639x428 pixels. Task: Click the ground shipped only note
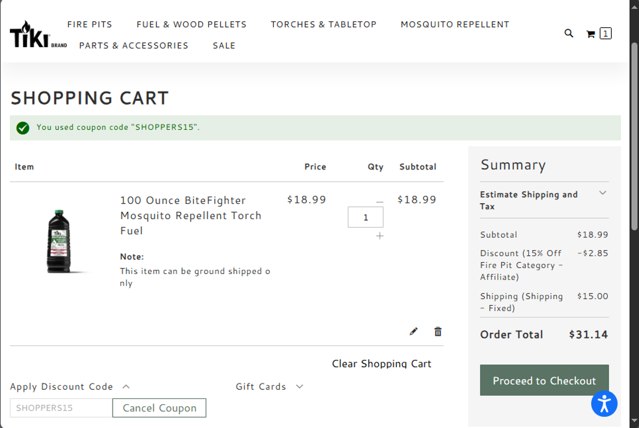click(195, 277)
